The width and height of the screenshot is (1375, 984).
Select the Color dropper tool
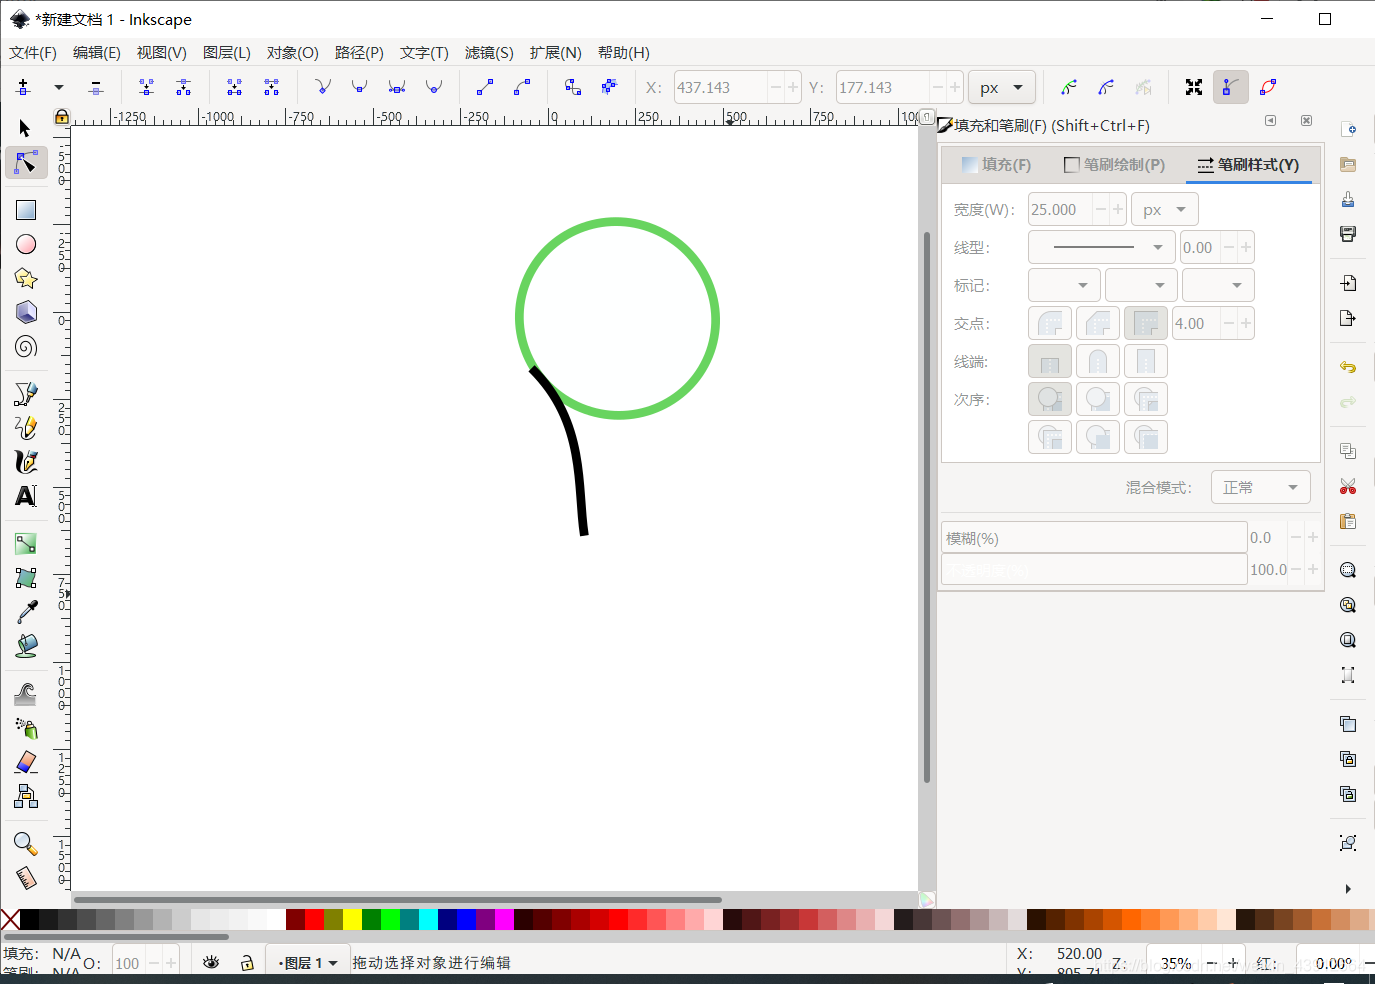coord(26,612)
